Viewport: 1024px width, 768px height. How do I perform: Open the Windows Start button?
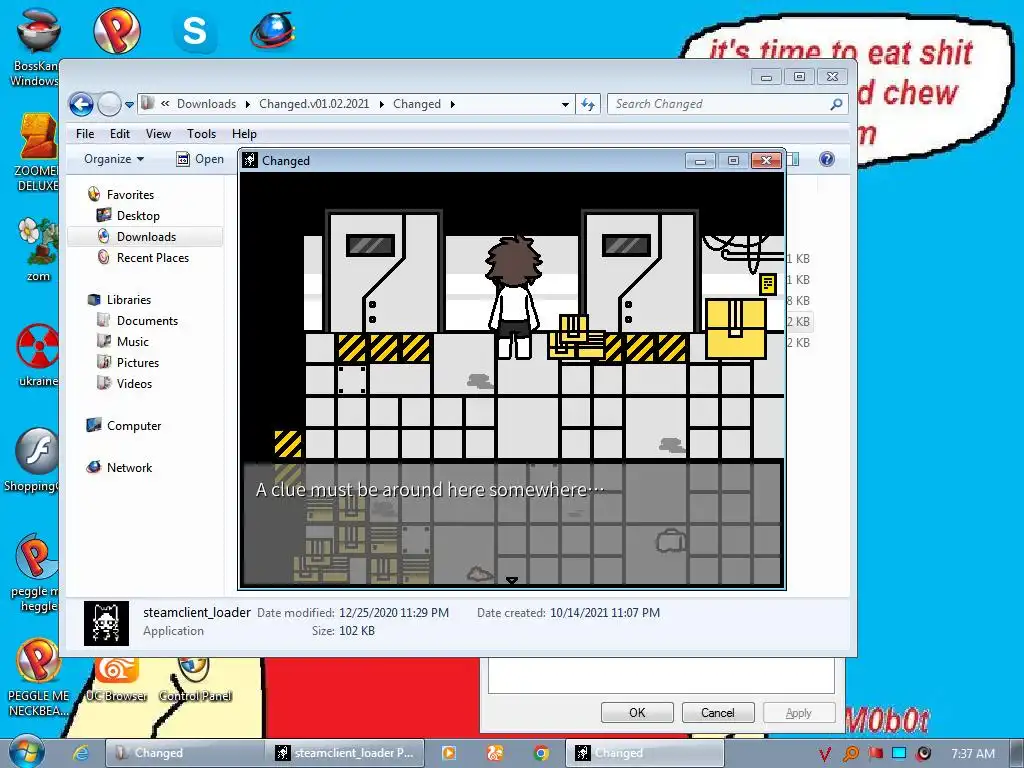tap(27, 752)
